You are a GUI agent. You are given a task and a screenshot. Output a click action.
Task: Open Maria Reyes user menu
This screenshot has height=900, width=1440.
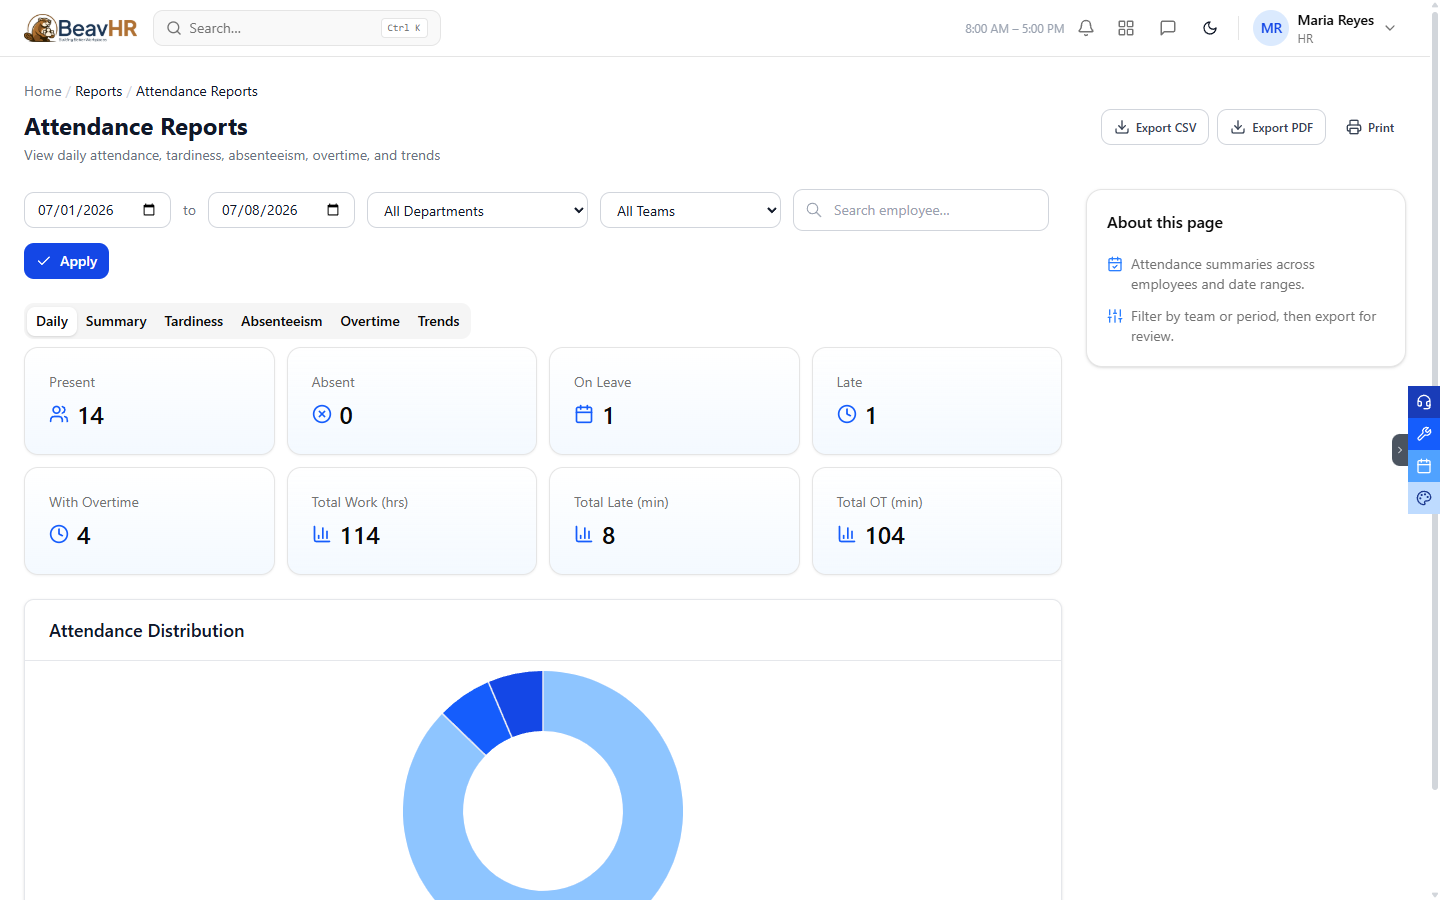[1325, 28]
